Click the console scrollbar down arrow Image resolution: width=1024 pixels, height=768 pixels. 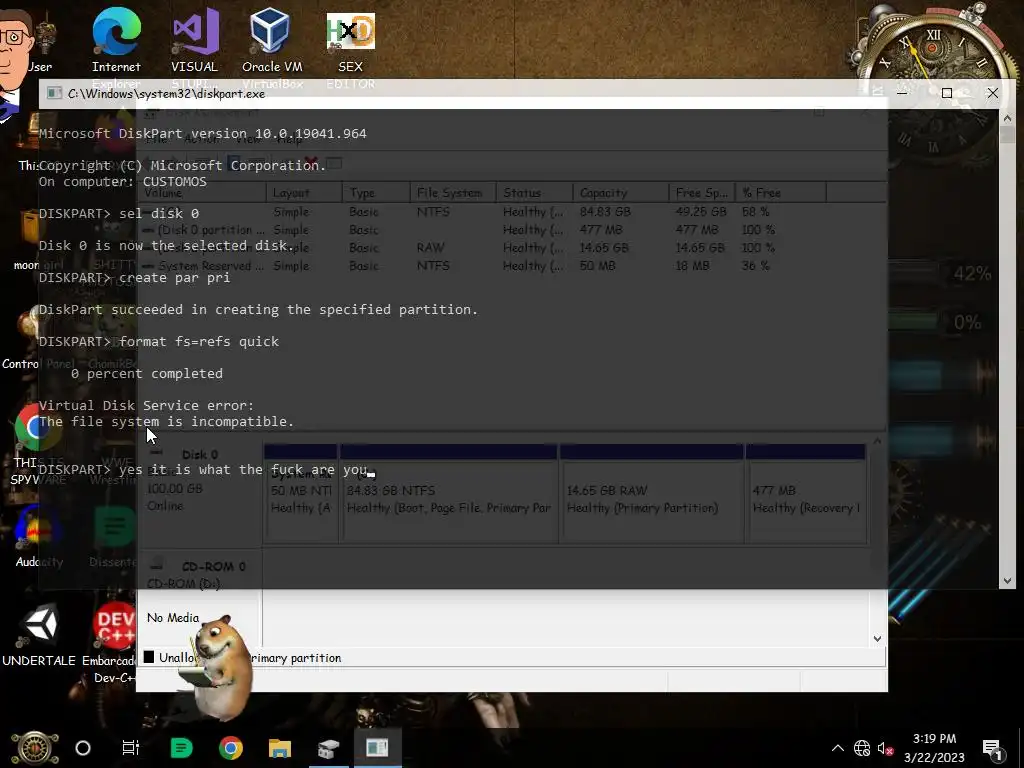click(1007, 581)
